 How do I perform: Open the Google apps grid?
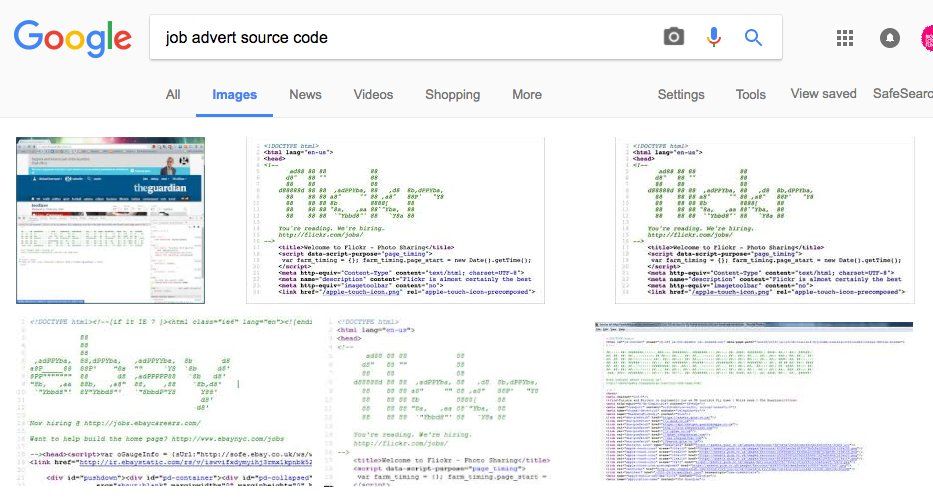coord(845,38)
